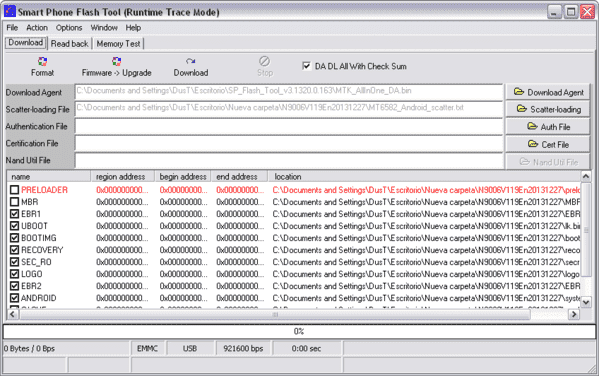Click the 0:00 sec status entry

(x=306, y=348)
